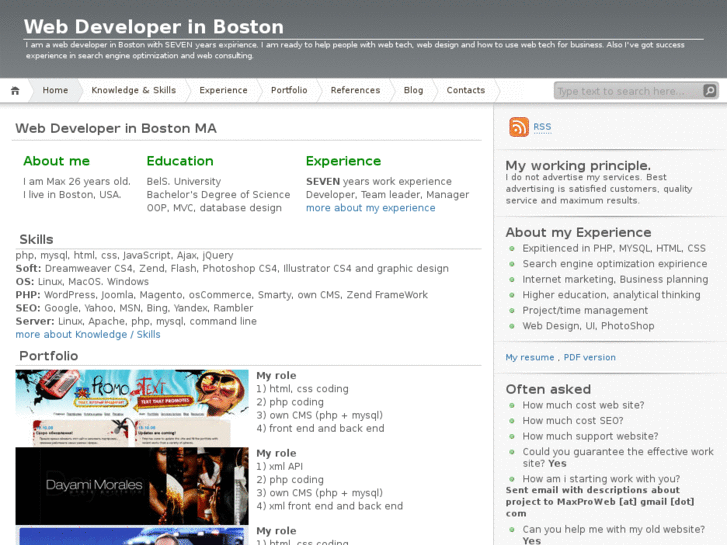Click the home icon in navigation bar

(x=15, y=90)
